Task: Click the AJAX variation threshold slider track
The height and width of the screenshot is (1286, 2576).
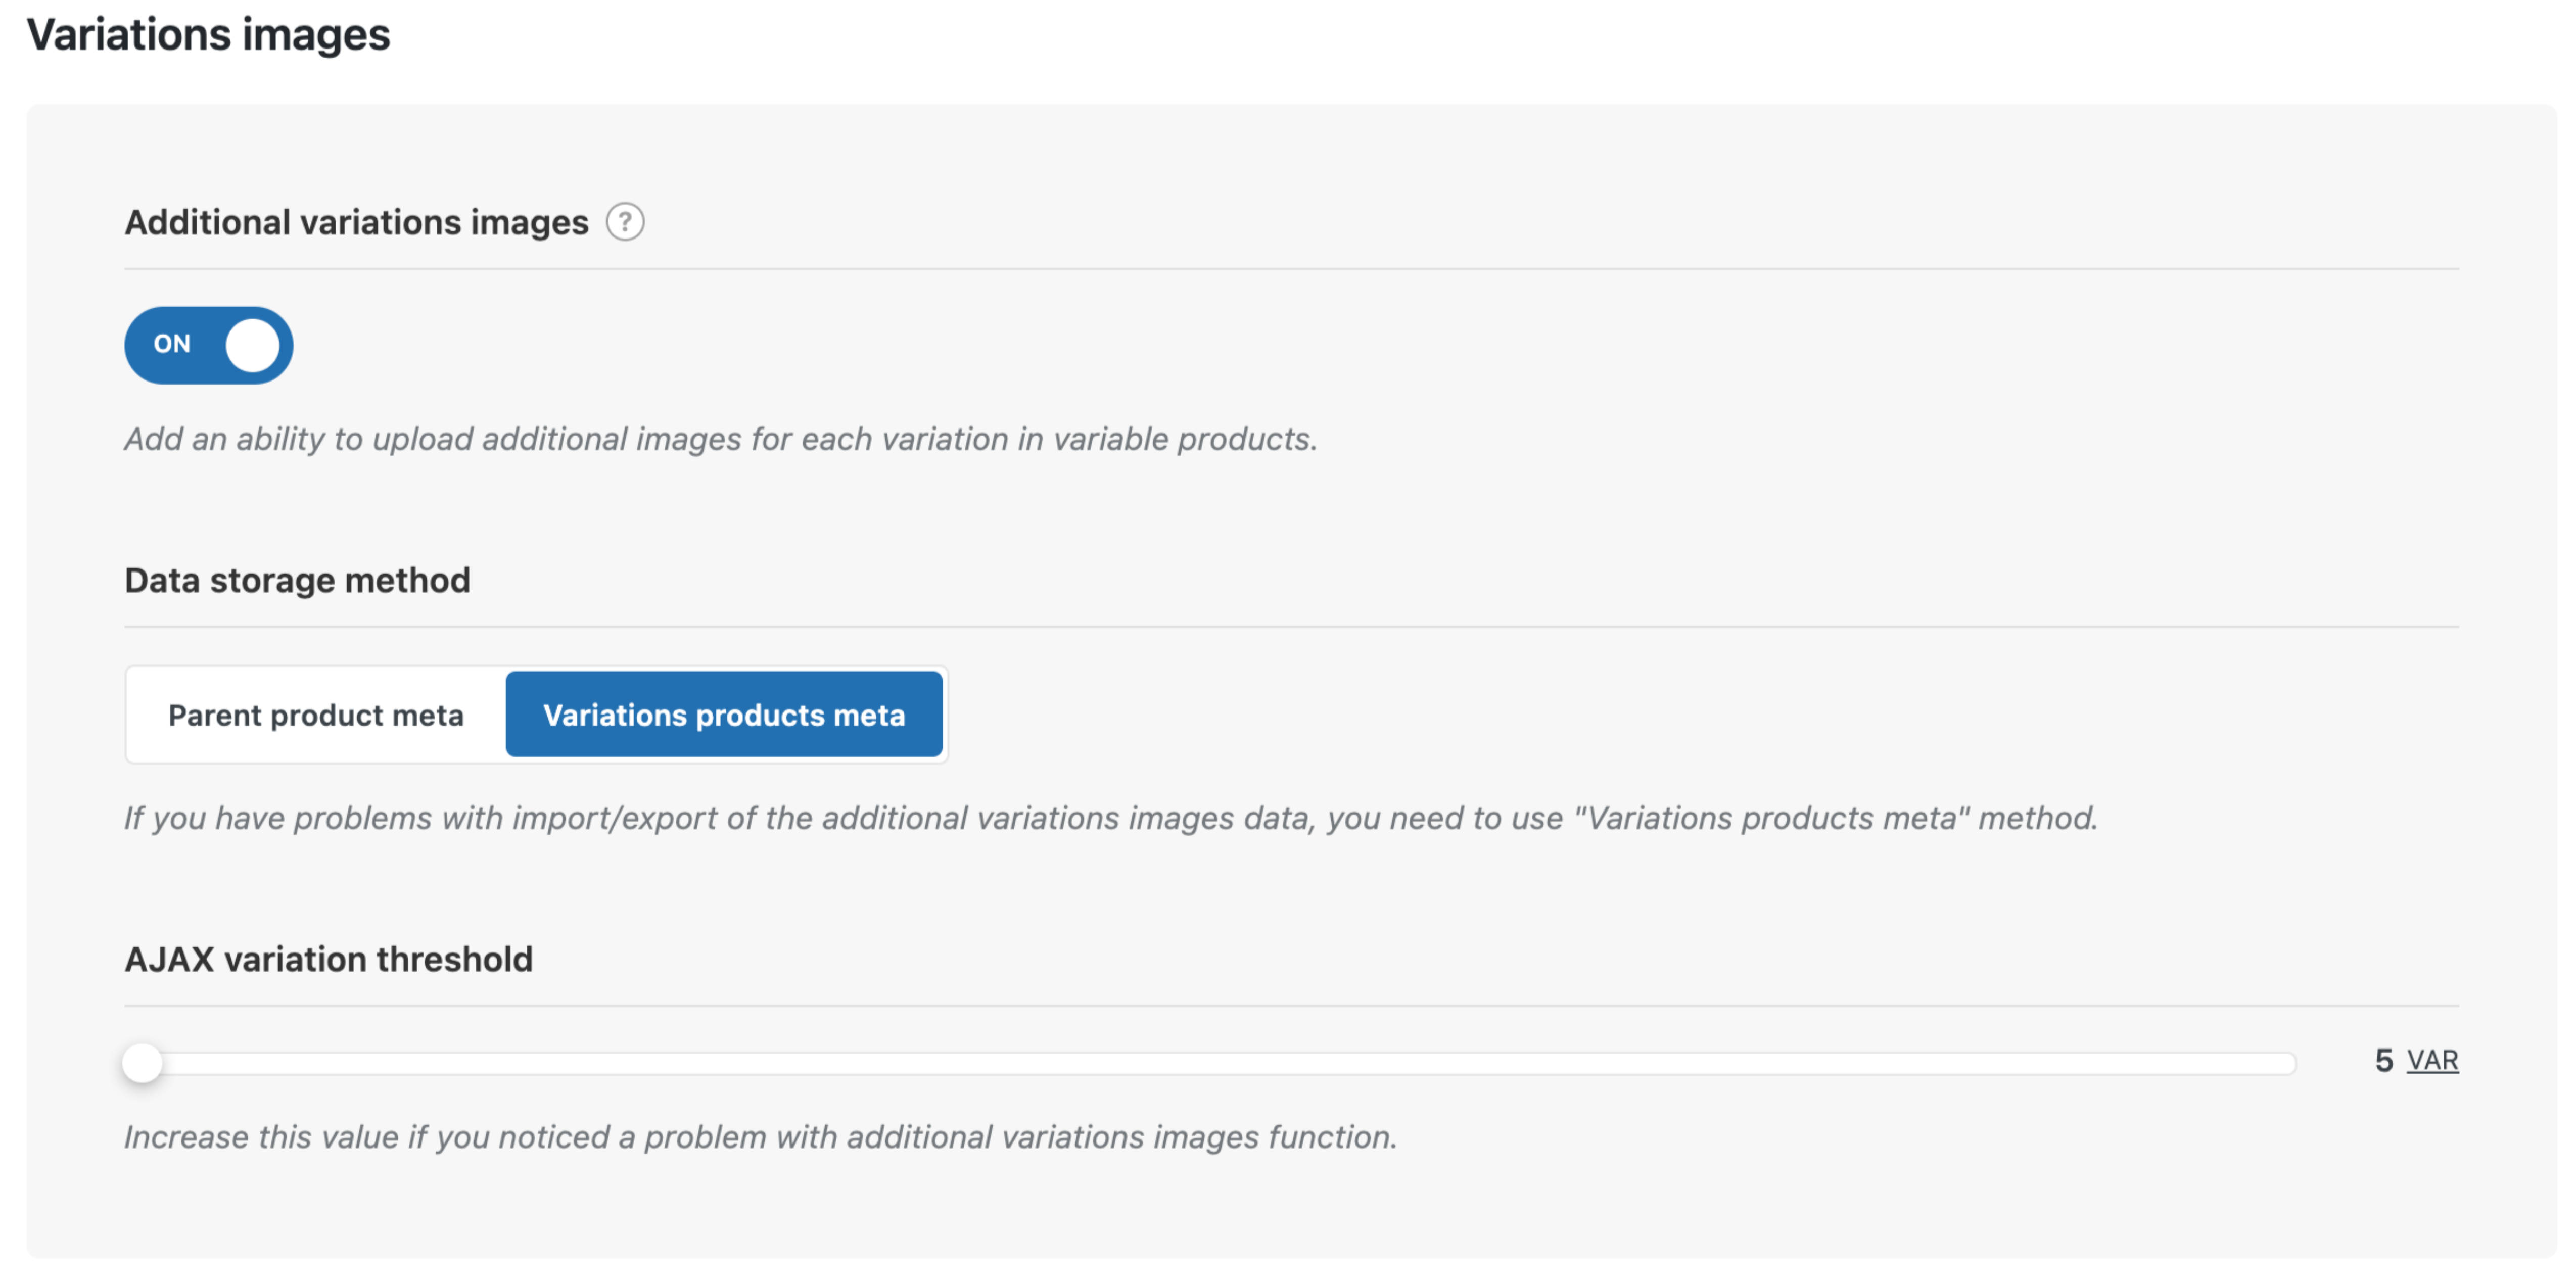Action: point(1210,1063)
